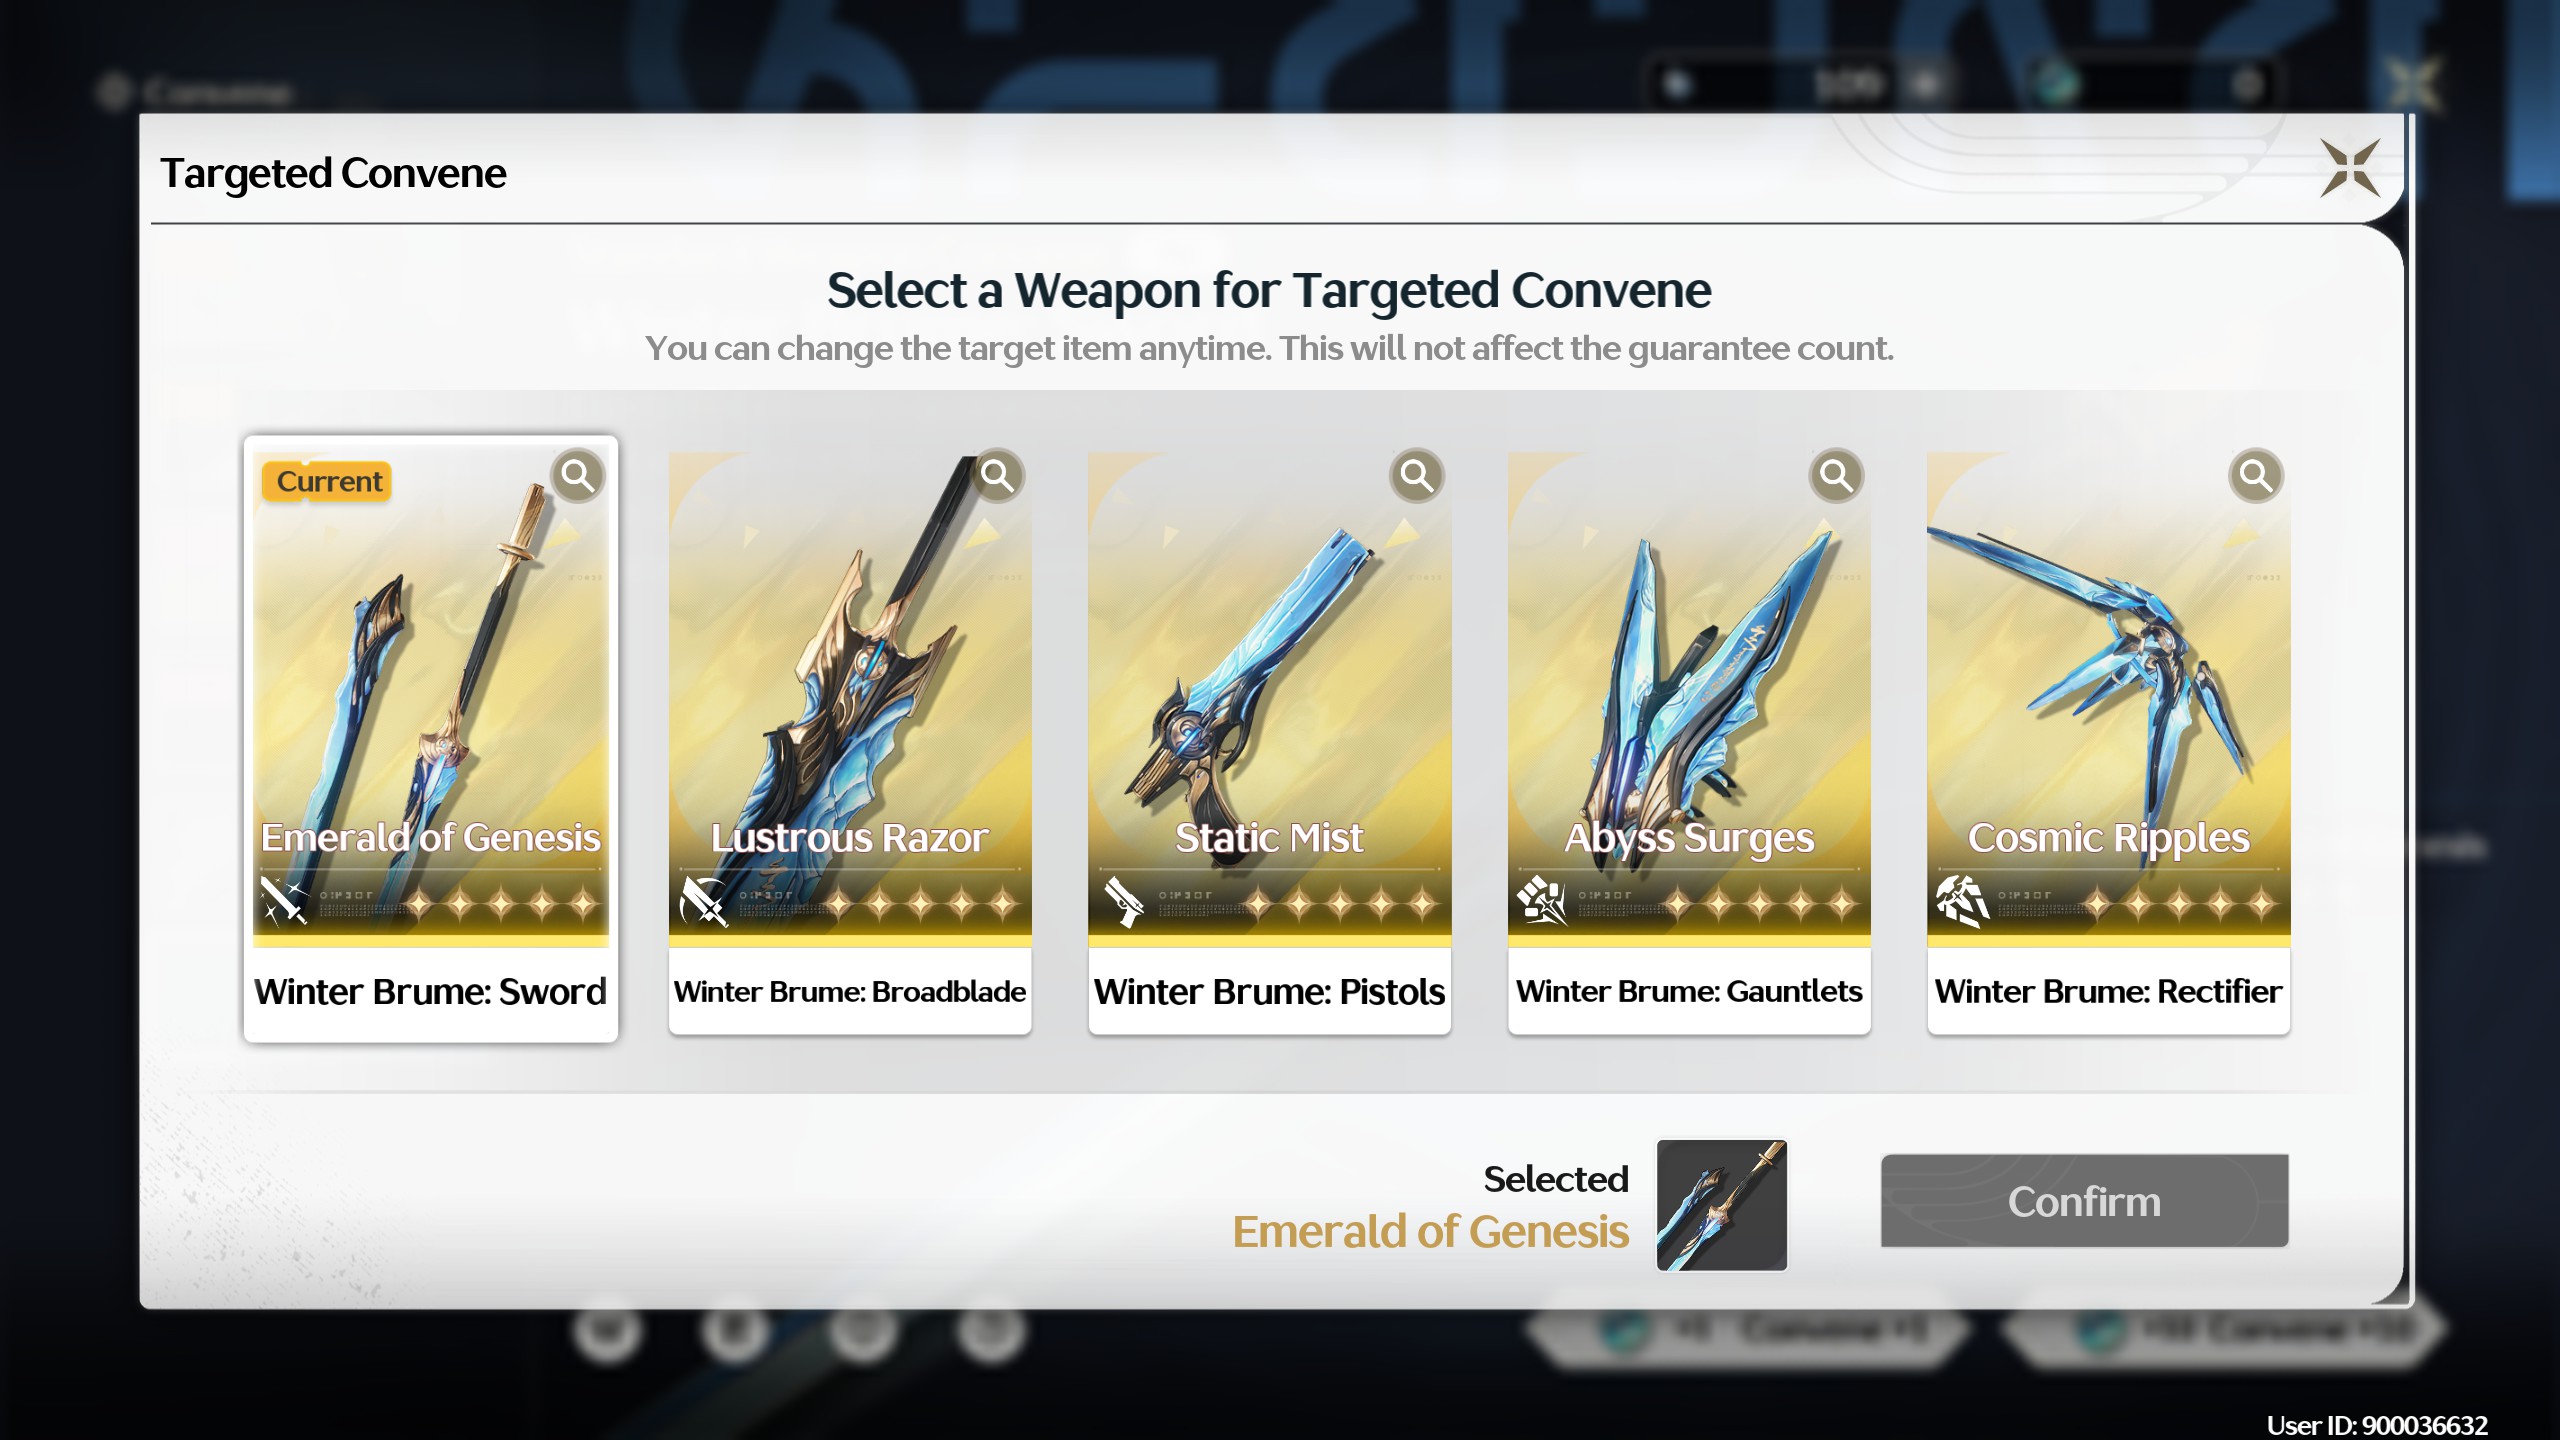Screen dimensions: 2560x1440
Task: Click the broadblade weapon-type icon
Action: click(x=704, y=901)
